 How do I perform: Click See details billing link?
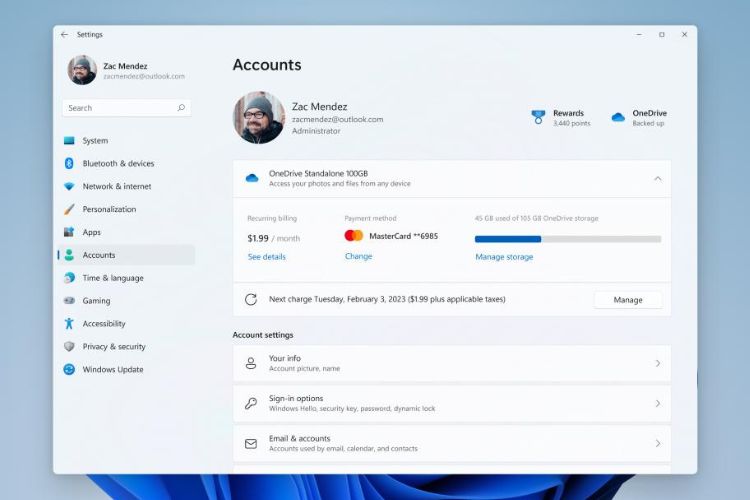[266, 257]
